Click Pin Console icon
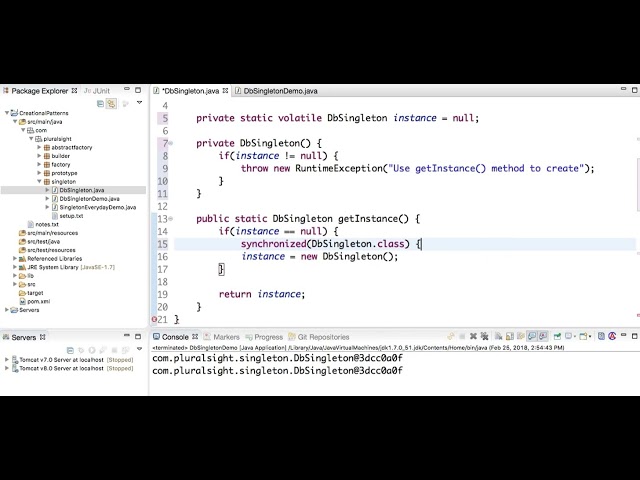Image resolution: width=640 pixels, height=480 pixels. click(x=557, y=336)
